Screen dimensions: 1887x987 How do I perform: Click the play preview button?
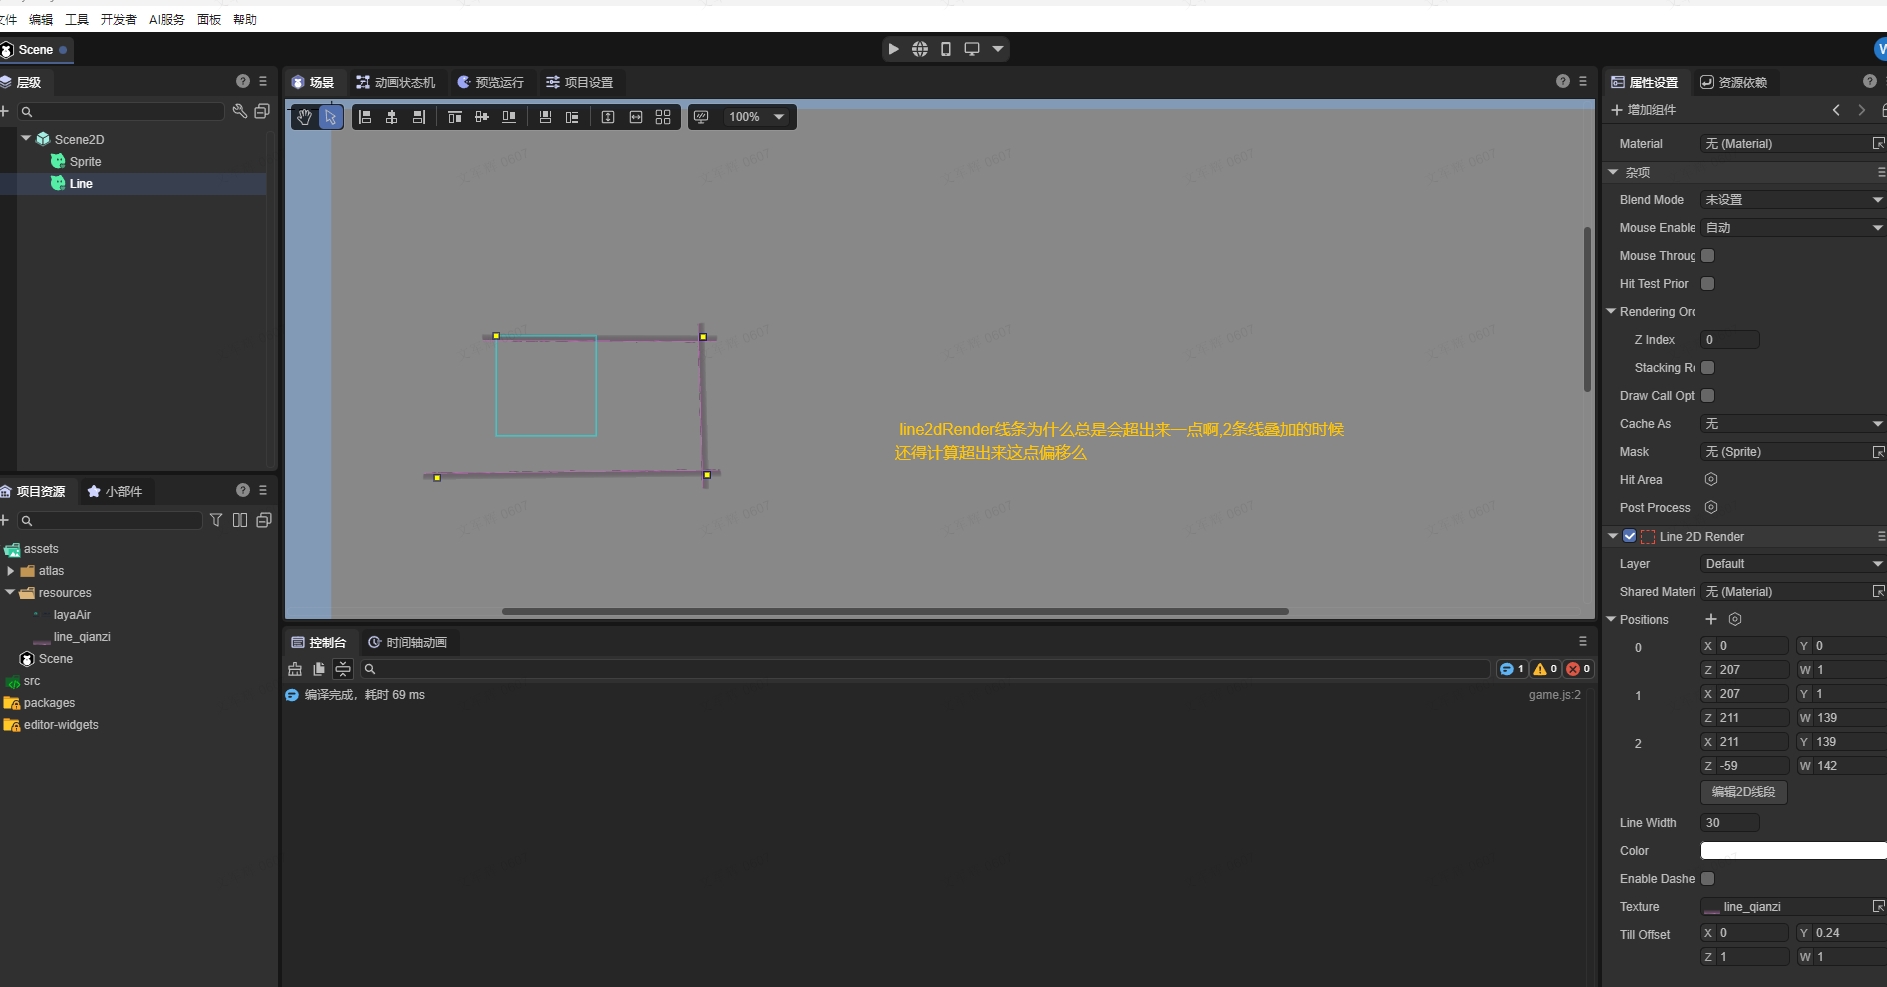coord(893,49)
